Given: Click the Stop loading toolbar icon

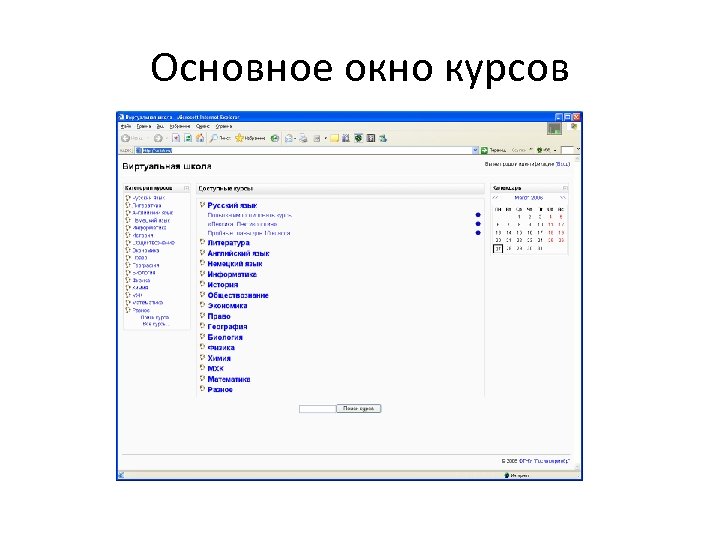Looking at the screenshot, I should (x=176, y=138).
